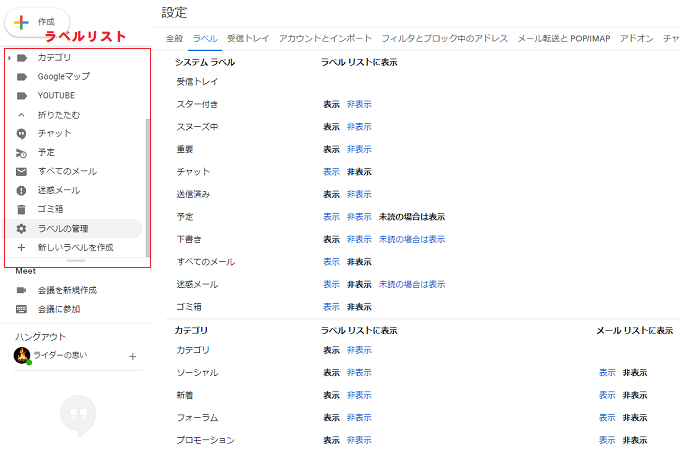Hide the スター付き label via 非表示
This screenshot has height=449, width=680.
click(359, 104)
